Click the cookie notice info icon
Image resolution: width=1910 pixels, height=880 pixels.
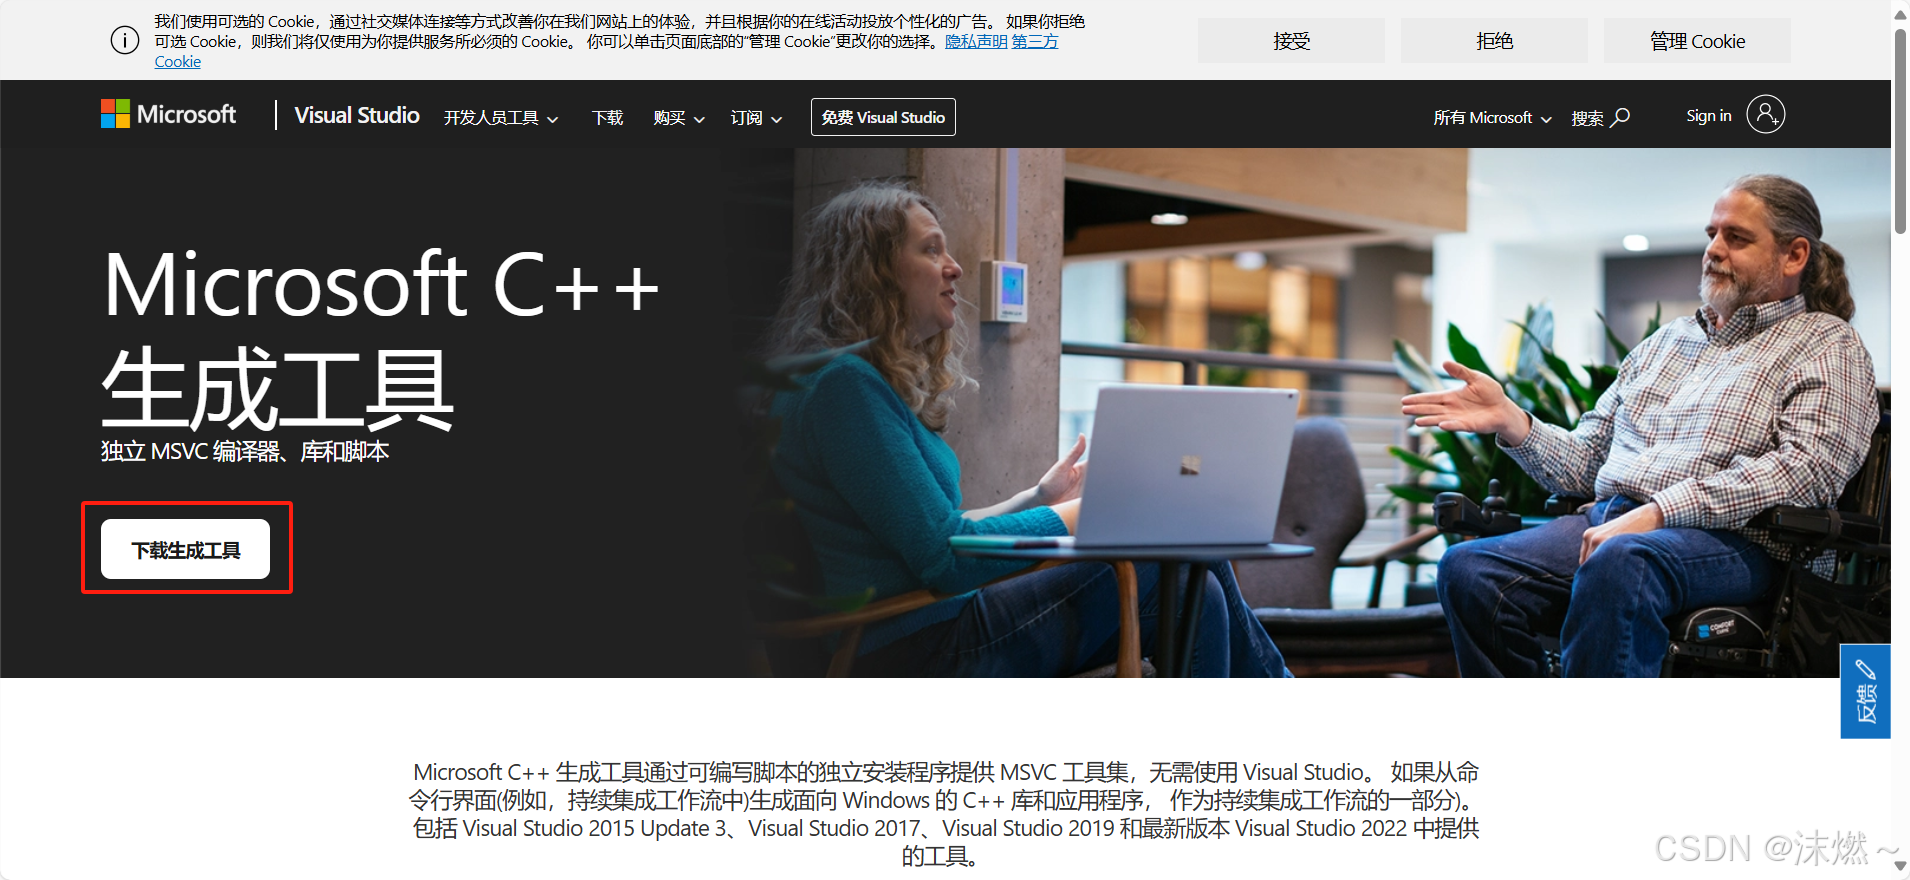pyautogui.click(x=125, y=40)
